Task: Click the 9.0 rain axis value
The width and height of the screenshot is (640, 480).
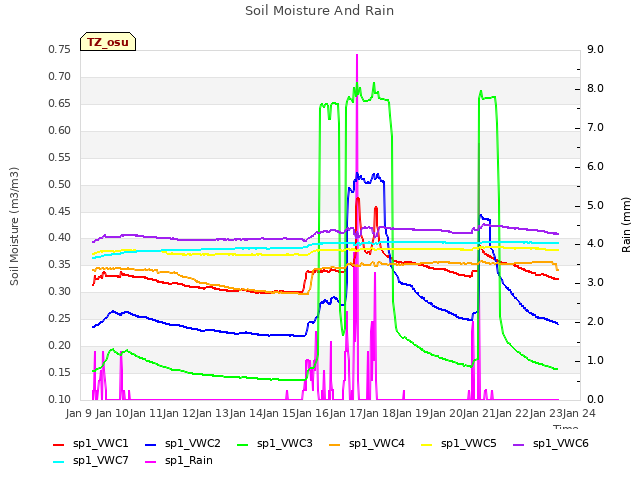Action: (x=596, y=50)
